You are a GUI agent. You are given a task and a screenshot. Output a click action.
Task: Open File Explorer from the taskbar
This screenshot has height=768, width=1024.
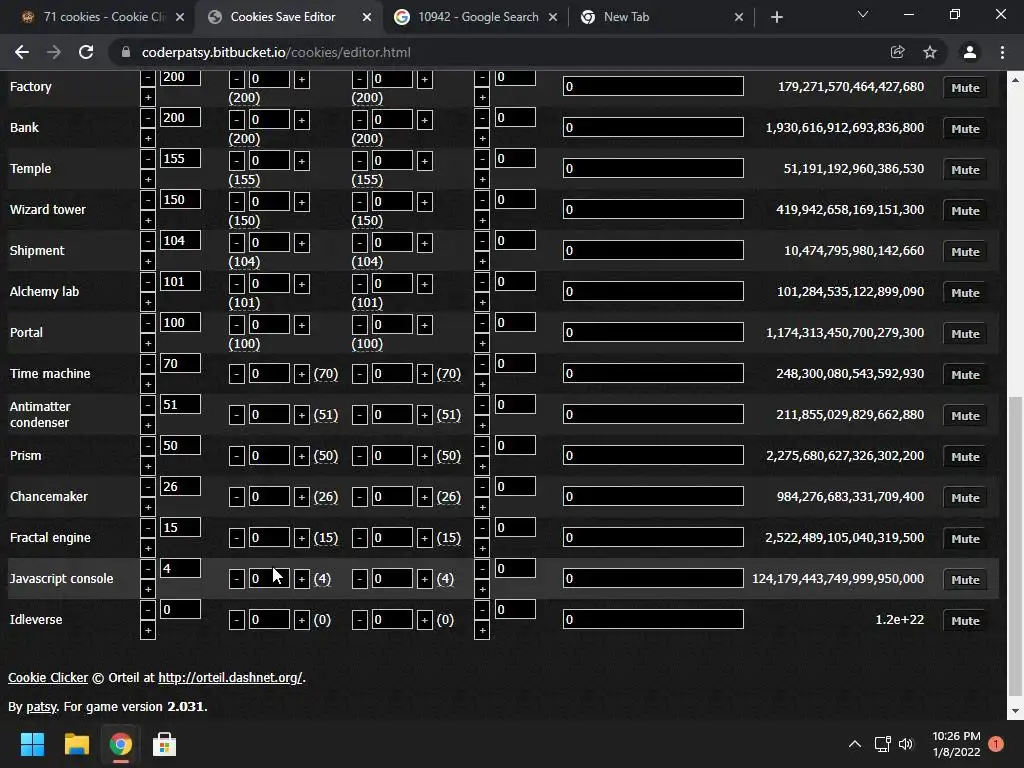(x=76, y=744)
